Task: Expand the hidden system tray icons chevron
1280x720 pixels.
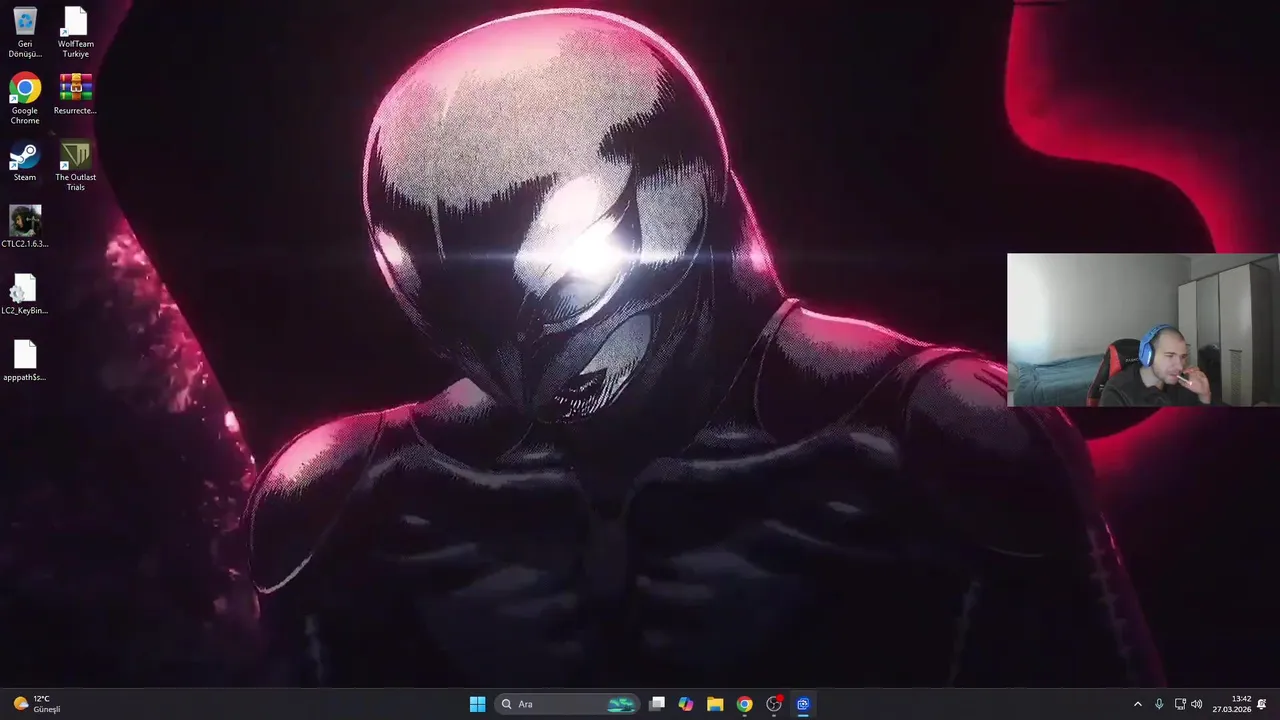Action: pos(1137,704)
